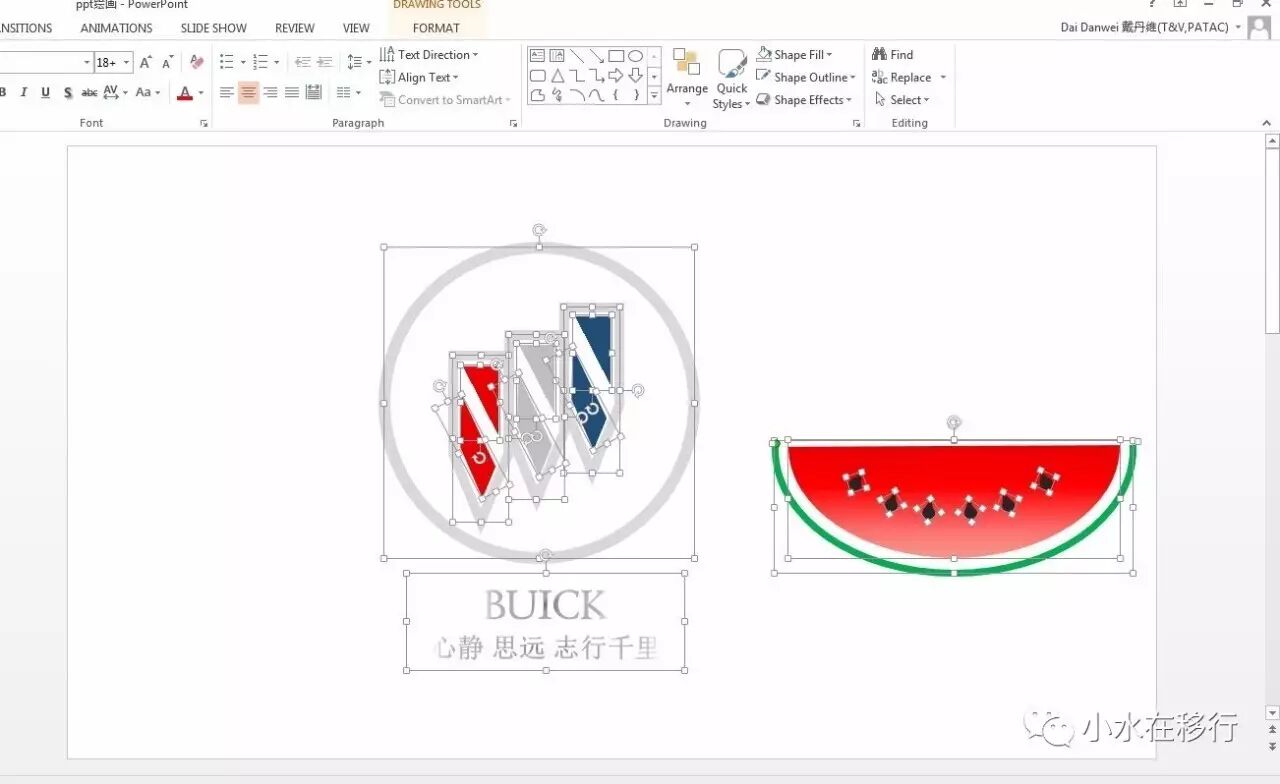1280x784 pixels.
Task: Open the font color dropdown arrow
Action: pyautogui.click(x=201, y=93)
